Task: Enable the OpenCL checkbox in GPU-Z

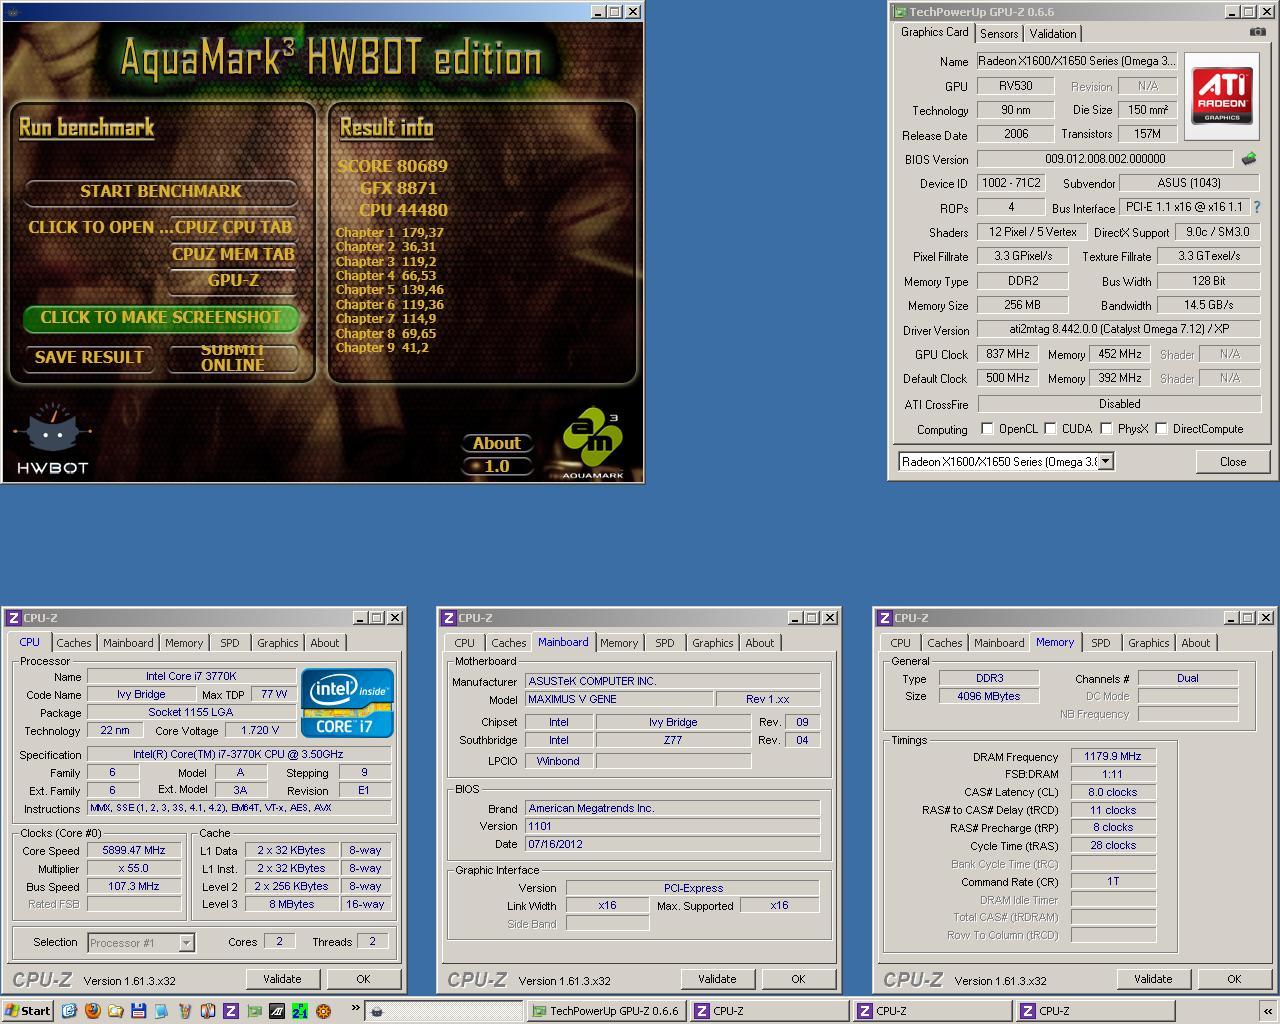Action: coord(987,428)
